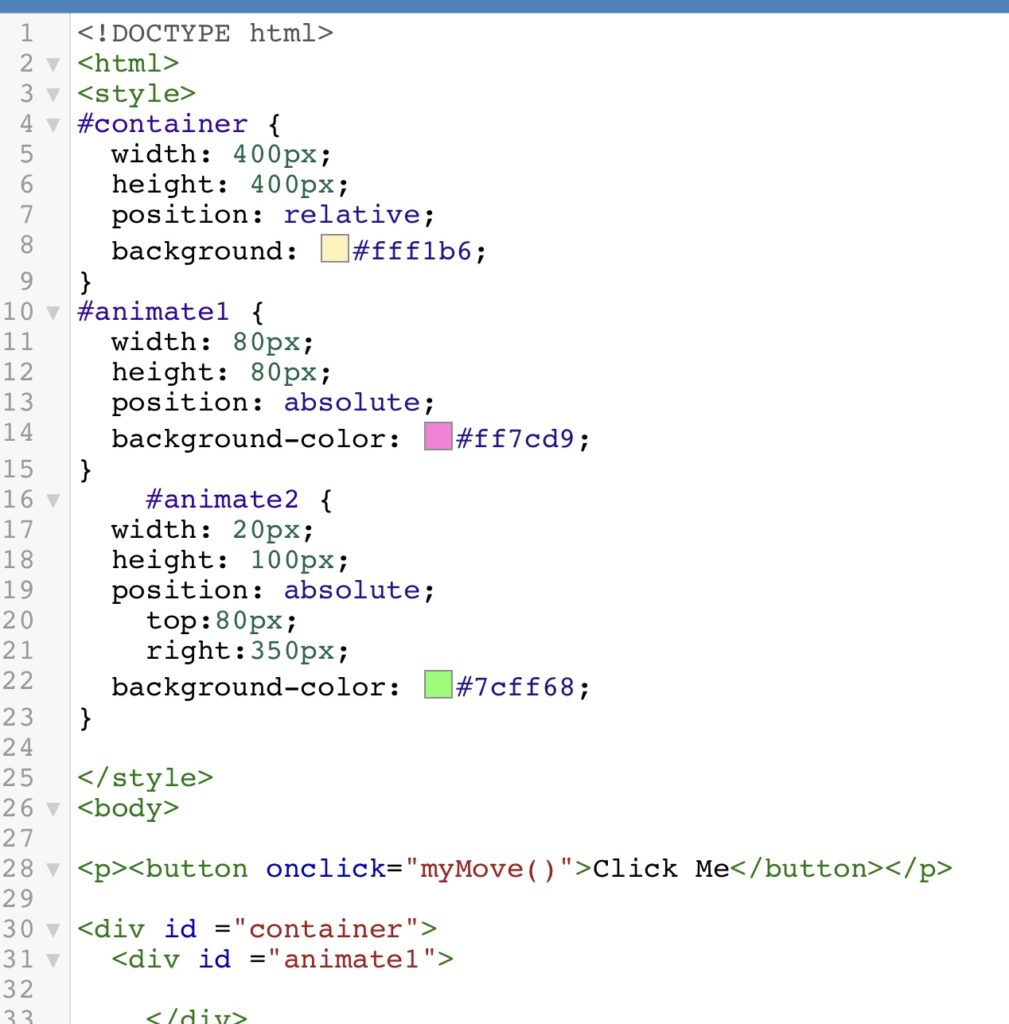The height and width of the screenshot is (1024, 1009).
Task: Click the closing </style> tag
Action: pyautogui.click(x=145, y=778)
